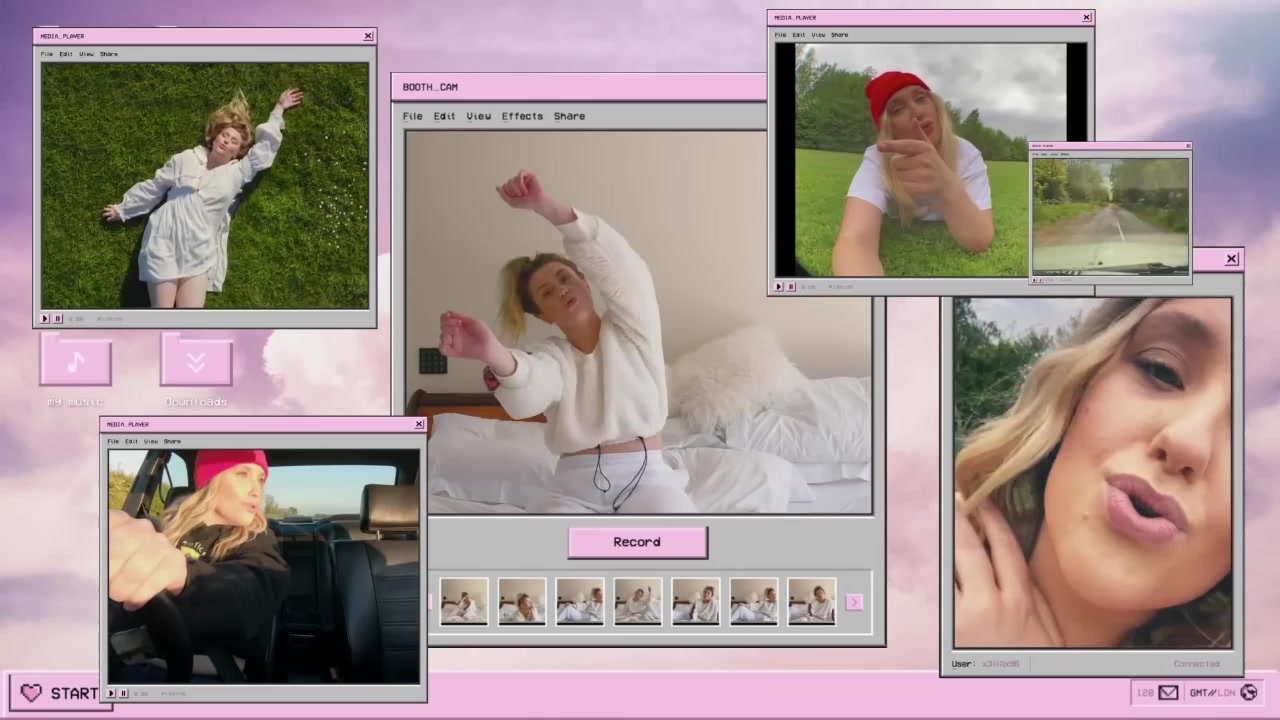Open File menu in BOOTH_CAM window
1280x720 pixels.
[x=412, y=116]
